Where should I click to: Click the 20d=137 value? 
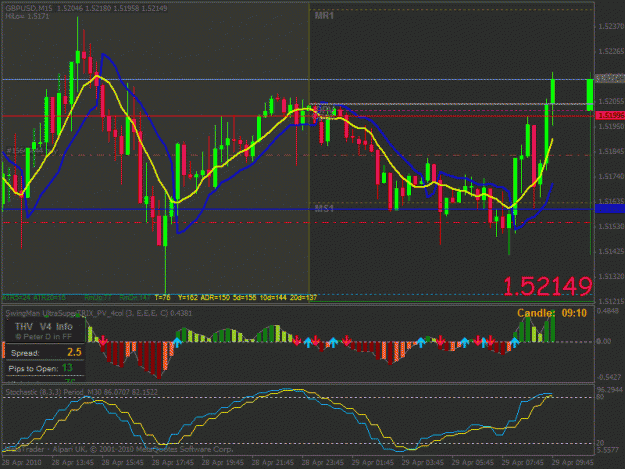(x=303, y=298)
